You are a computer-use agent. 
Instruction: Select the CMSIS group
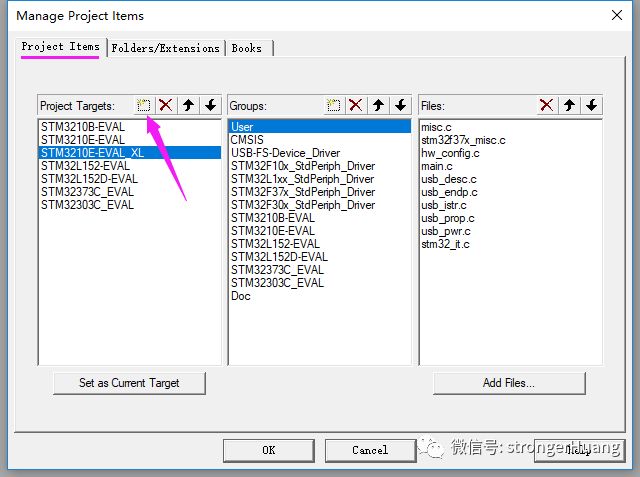(320, 140)
